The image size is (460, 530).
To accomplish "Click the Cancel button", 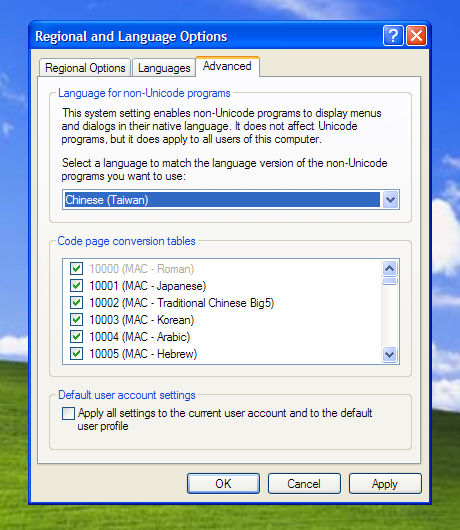I will (x=304, y=483).
